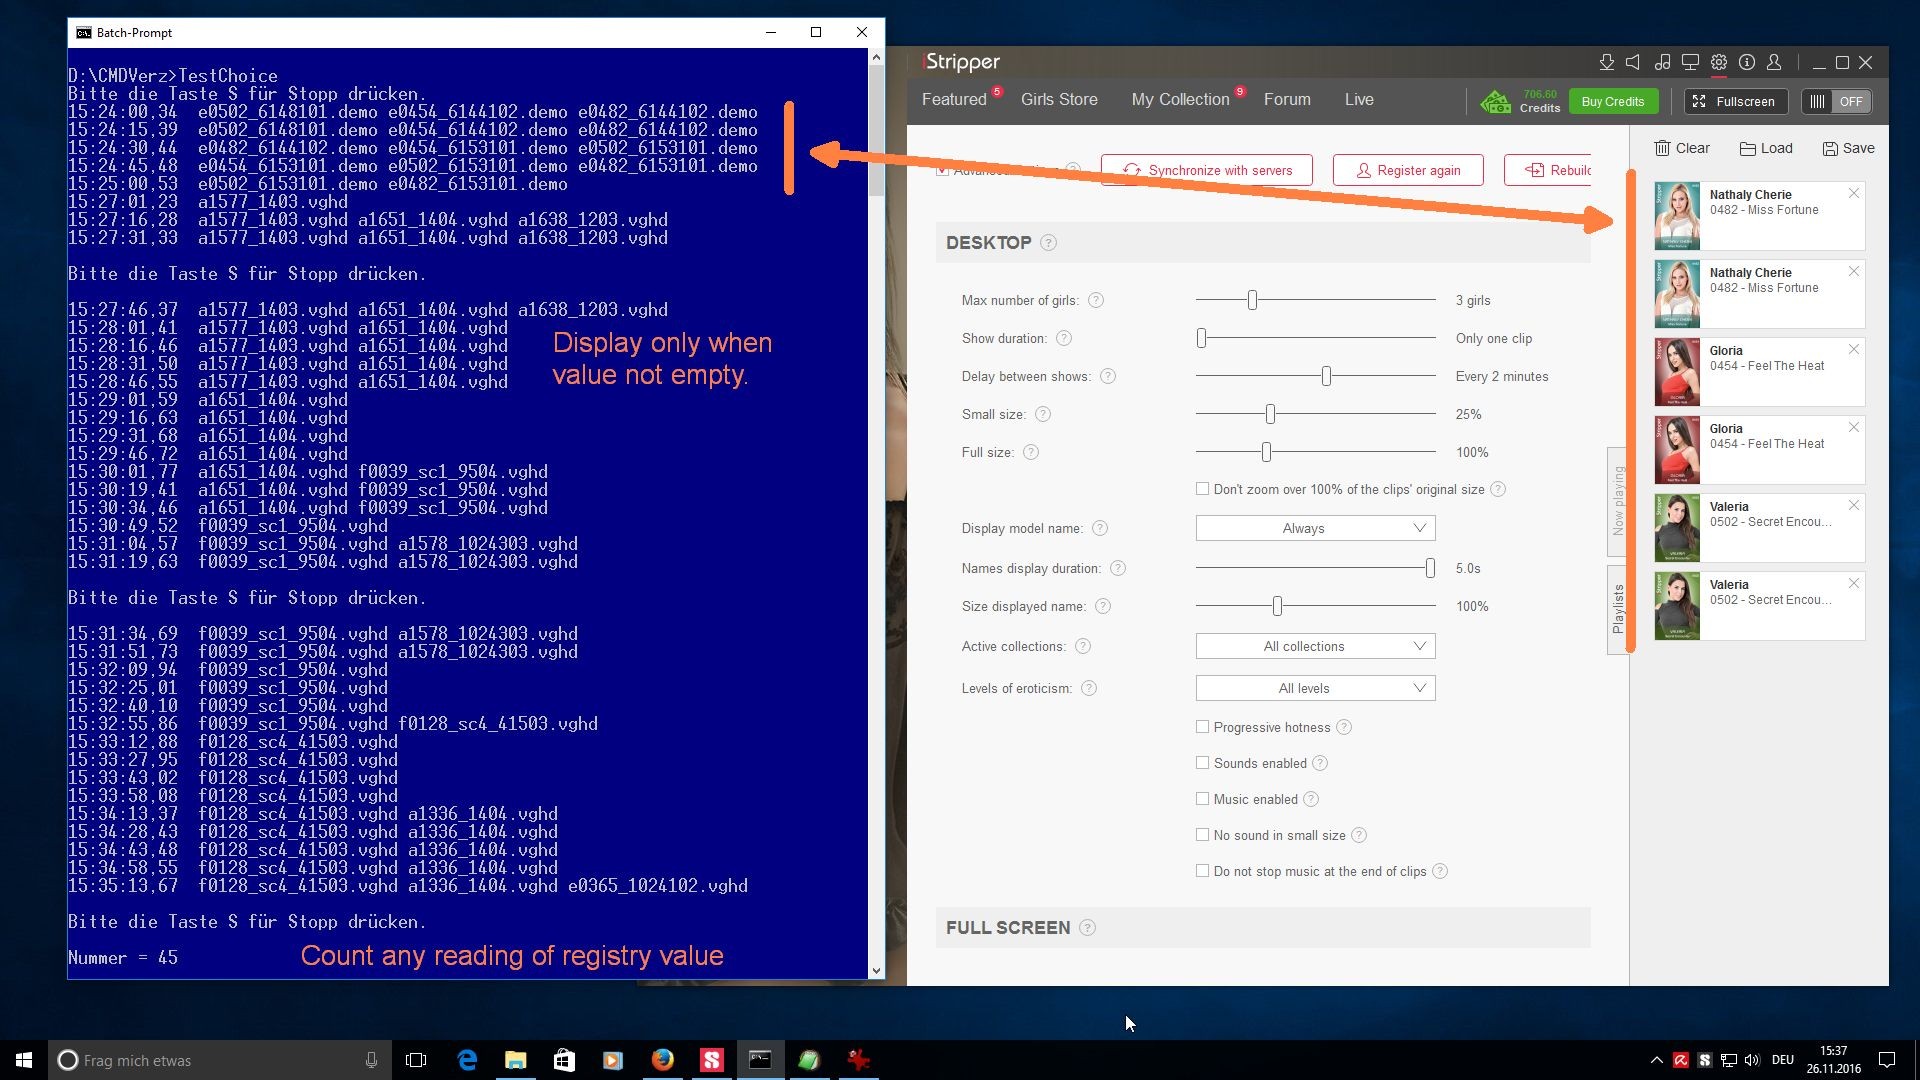Click DEU language indicator in tray

[1783, 1060]
